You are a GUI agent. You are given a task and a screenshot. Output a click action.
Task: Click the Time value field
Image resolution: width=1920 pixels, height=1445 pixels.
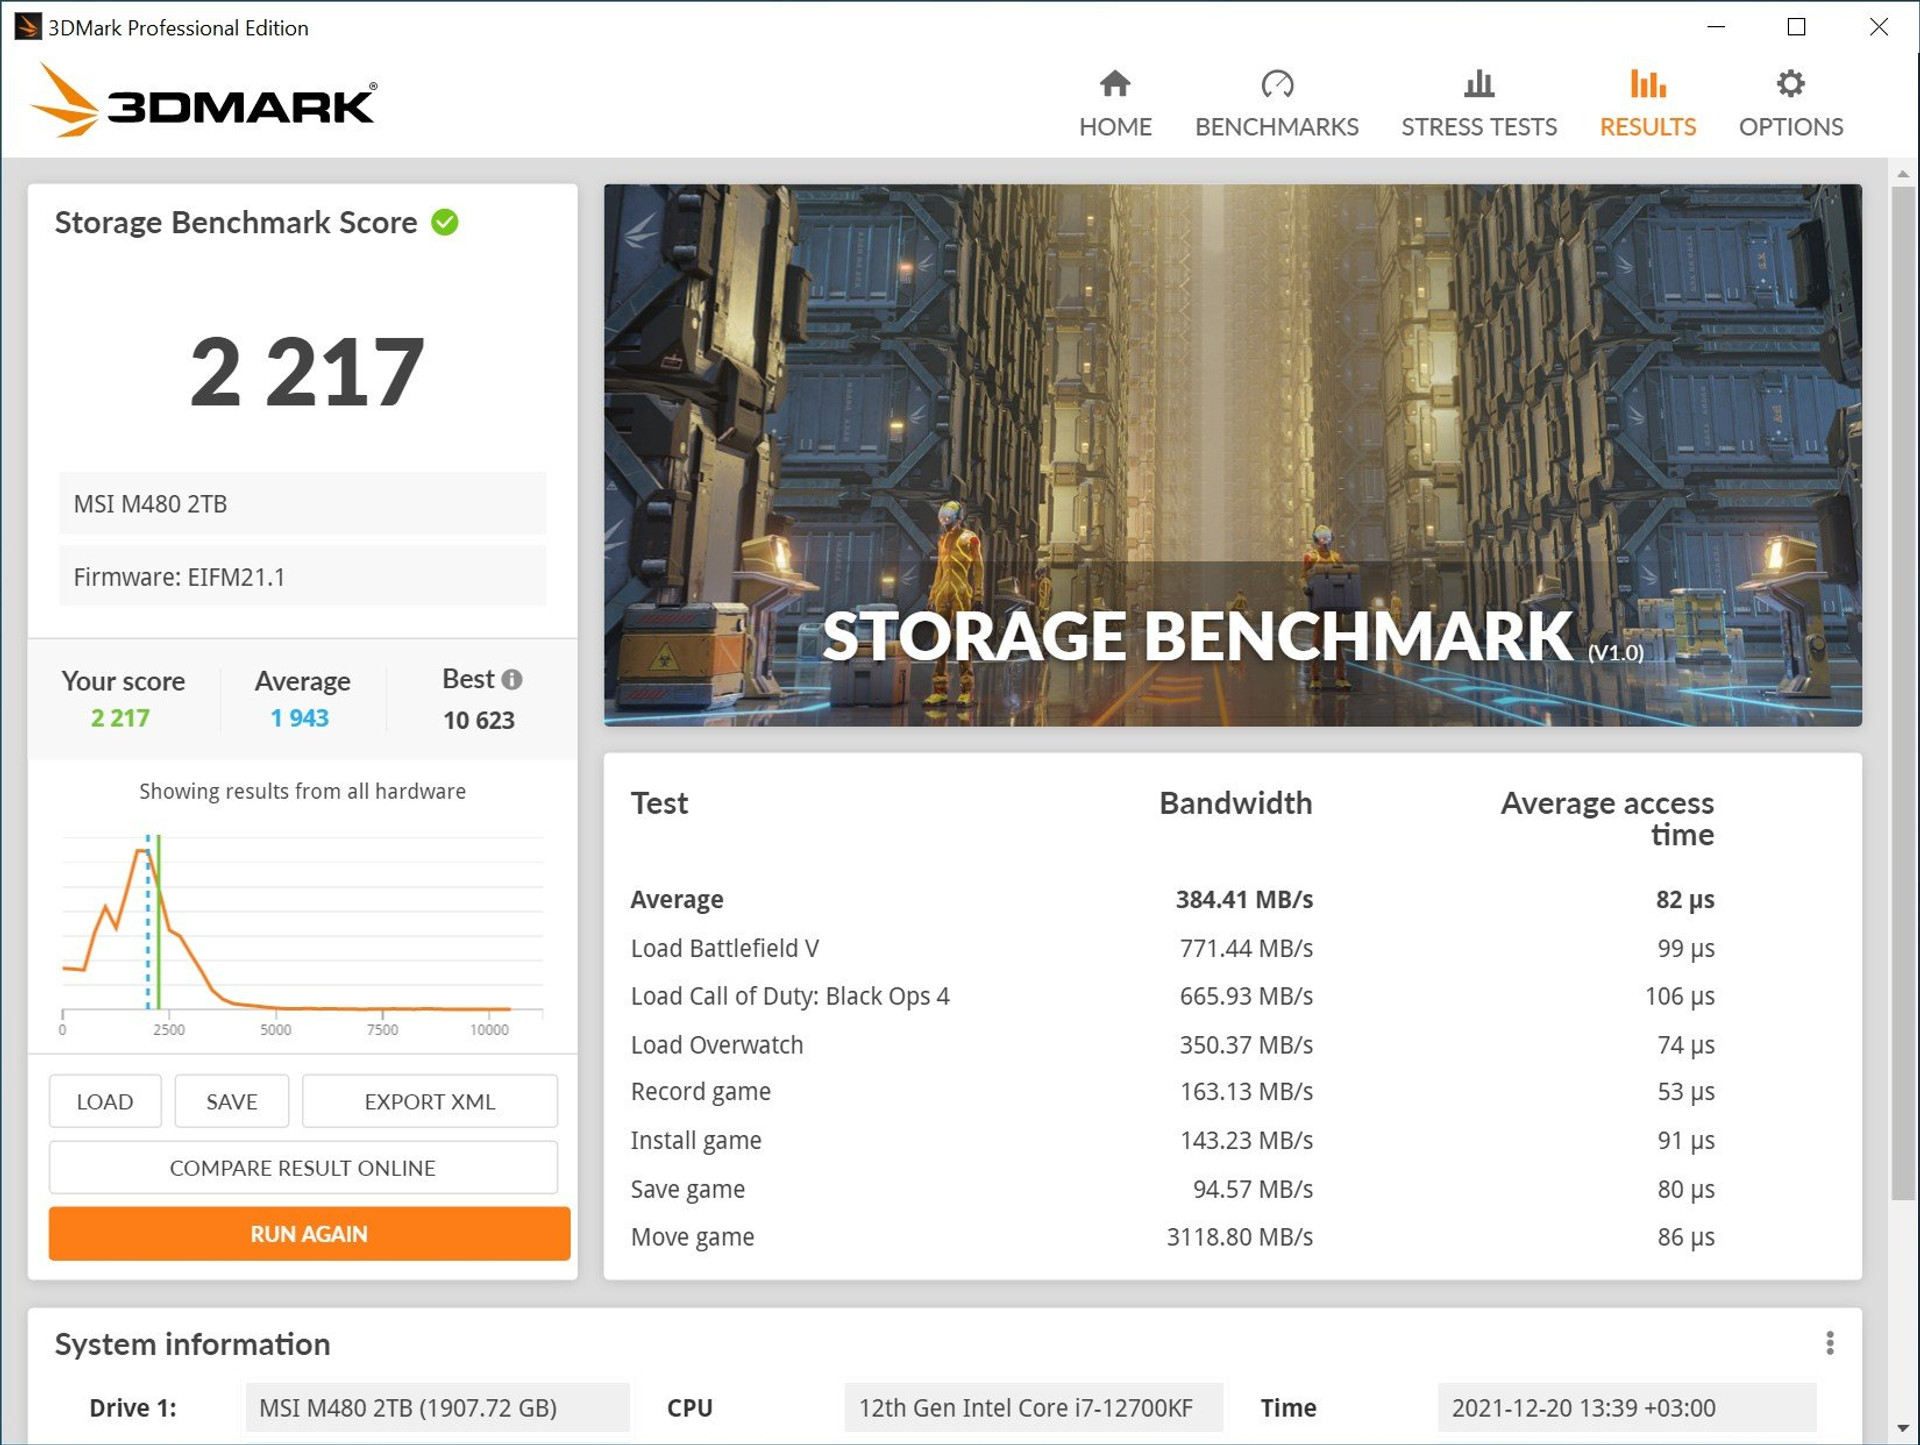tap(1627, 1407)
